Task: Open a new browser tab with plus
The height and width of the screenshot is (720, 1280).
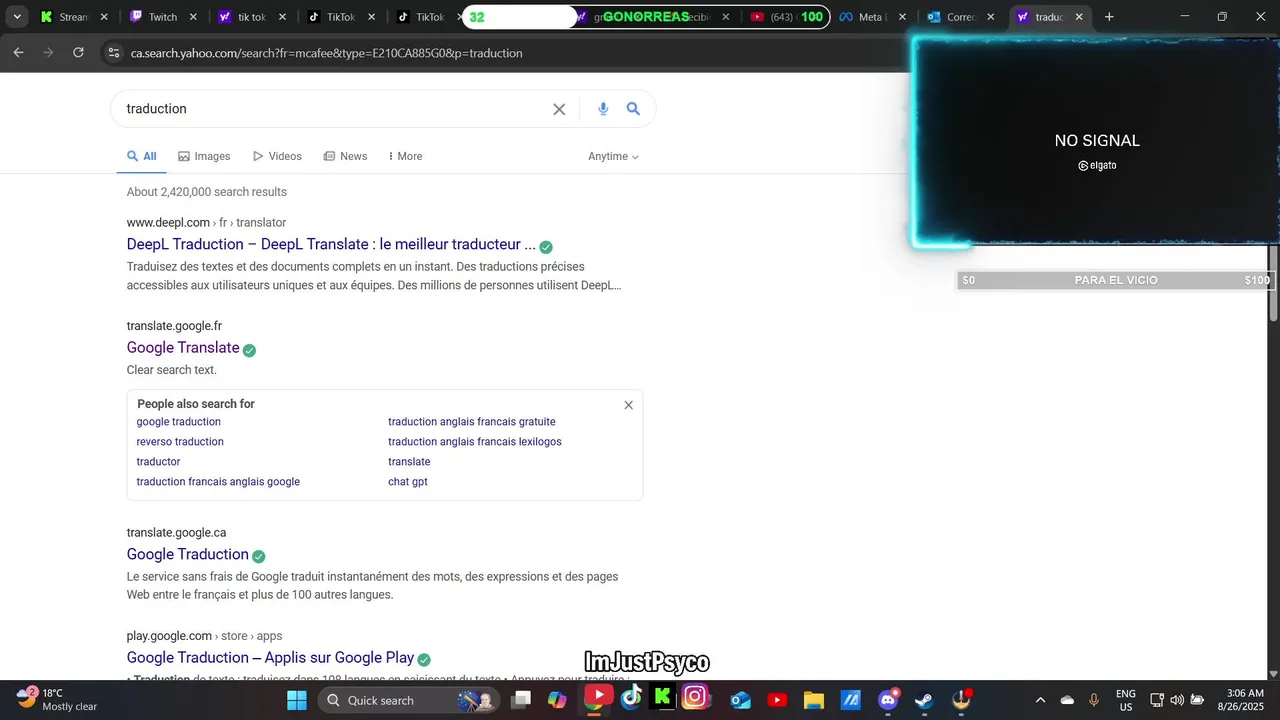Action: coord(1109,17)
